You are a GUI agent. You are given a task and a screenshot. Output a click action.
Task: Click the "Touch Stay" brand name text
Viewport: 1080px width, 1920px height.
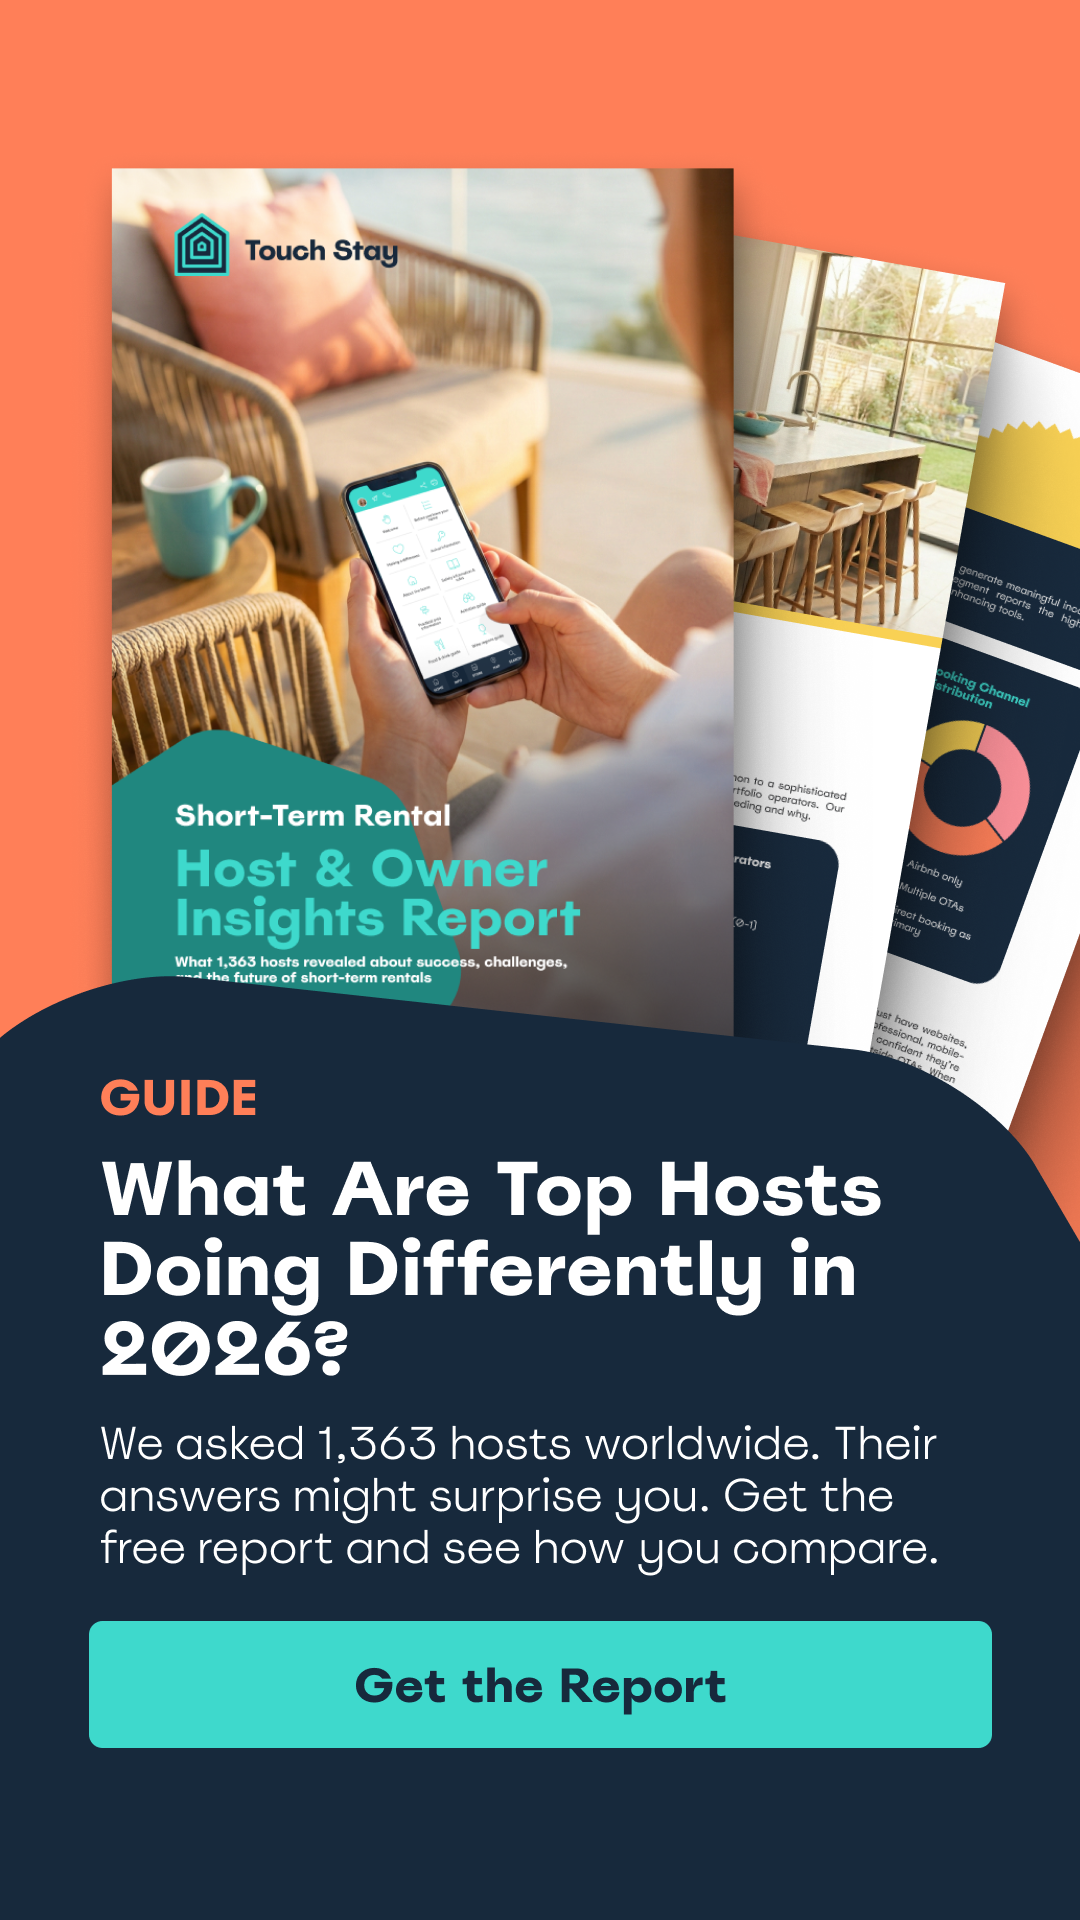pos(321,250)
